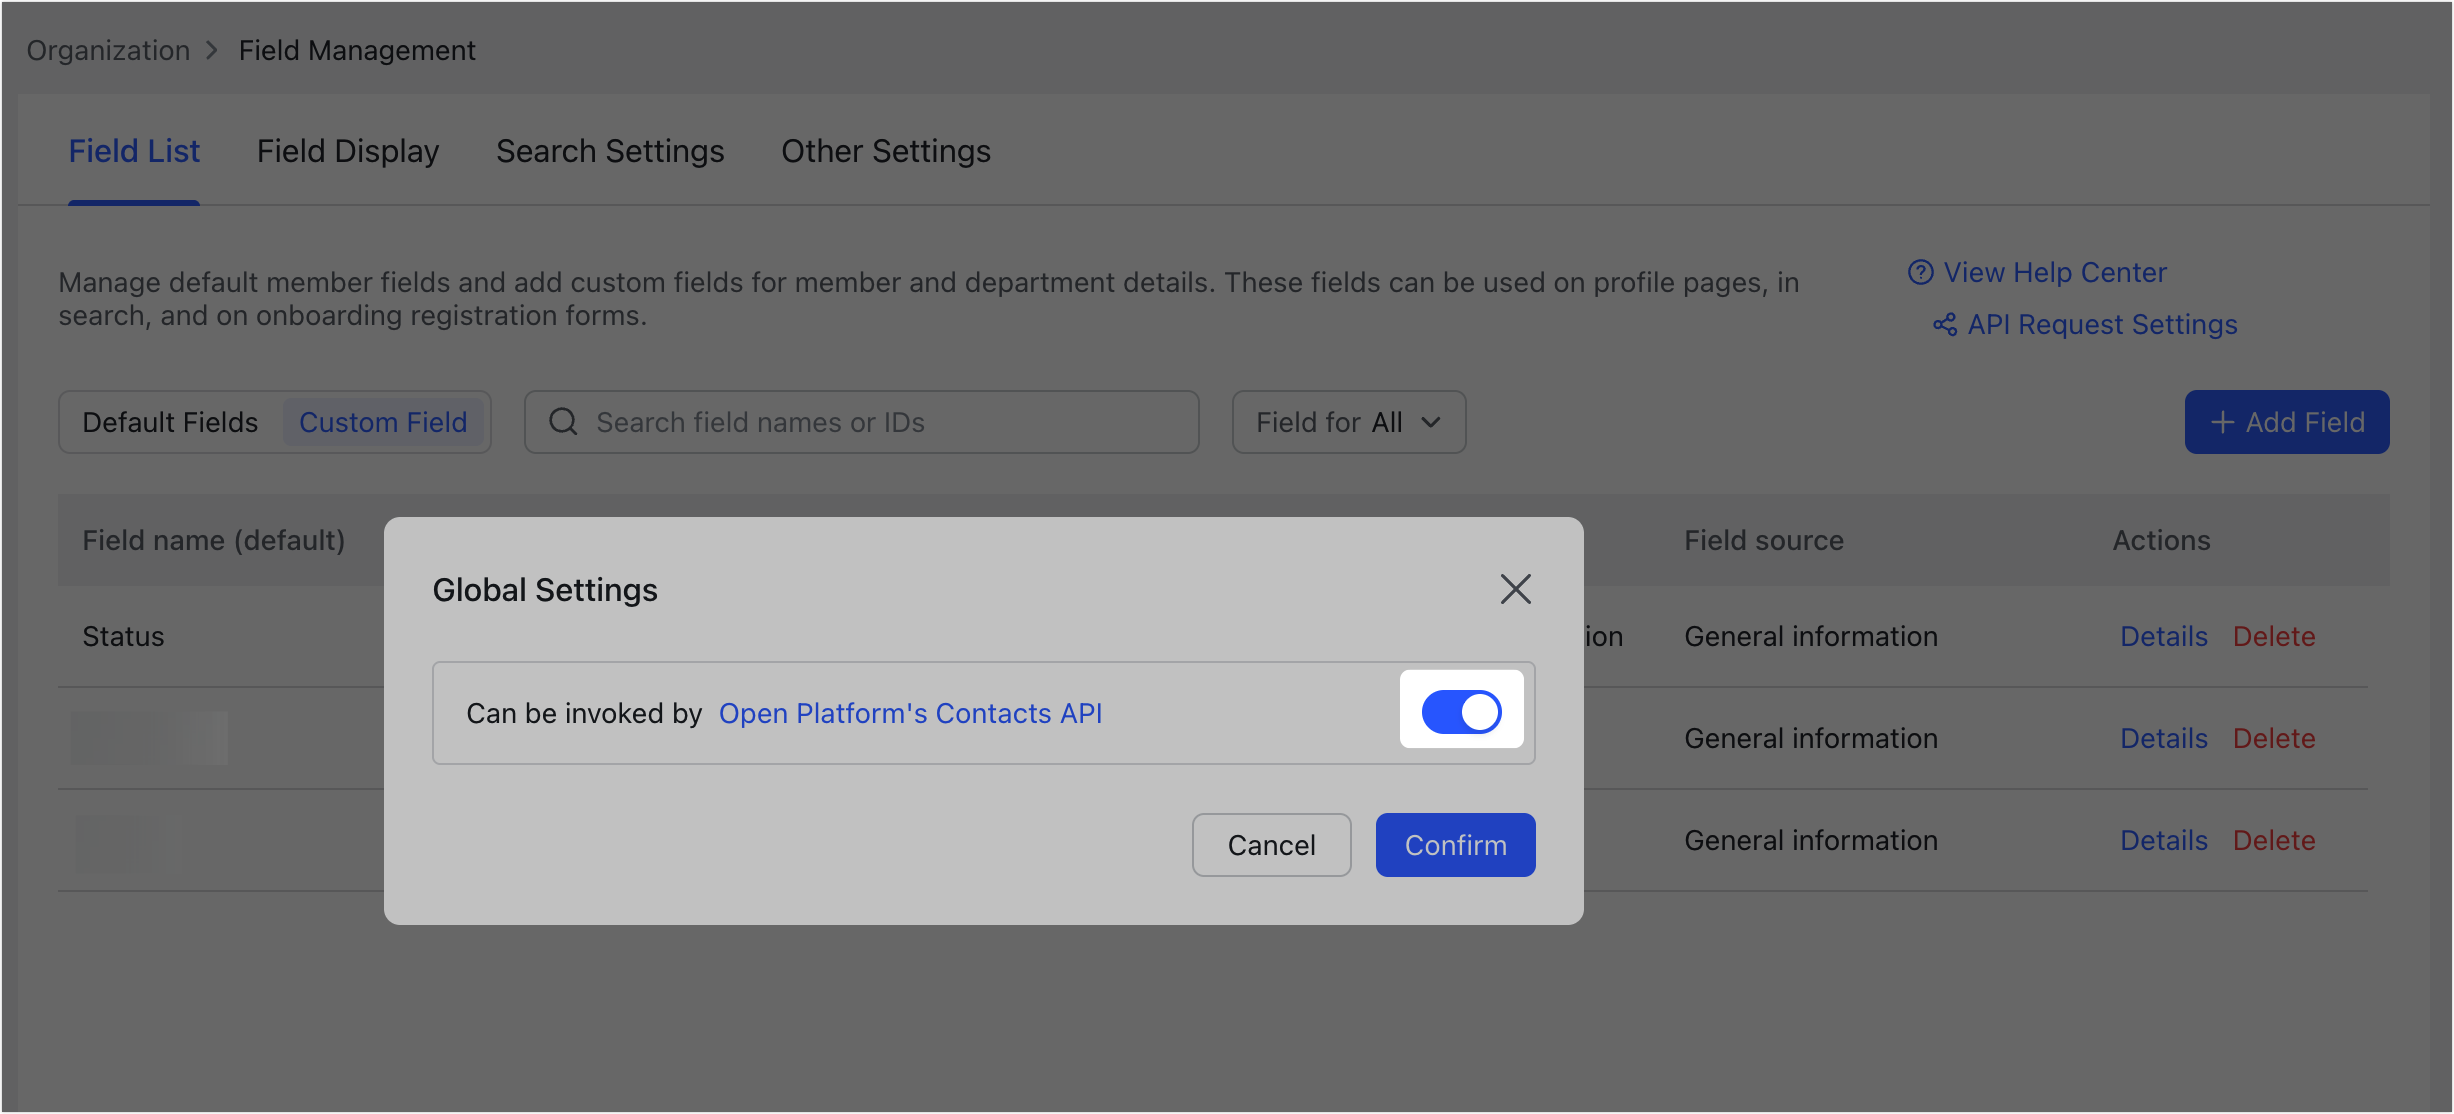The image size is (2454, 1114).
Task: Focus the Search field names or IDs box
Action: point(862,422)
